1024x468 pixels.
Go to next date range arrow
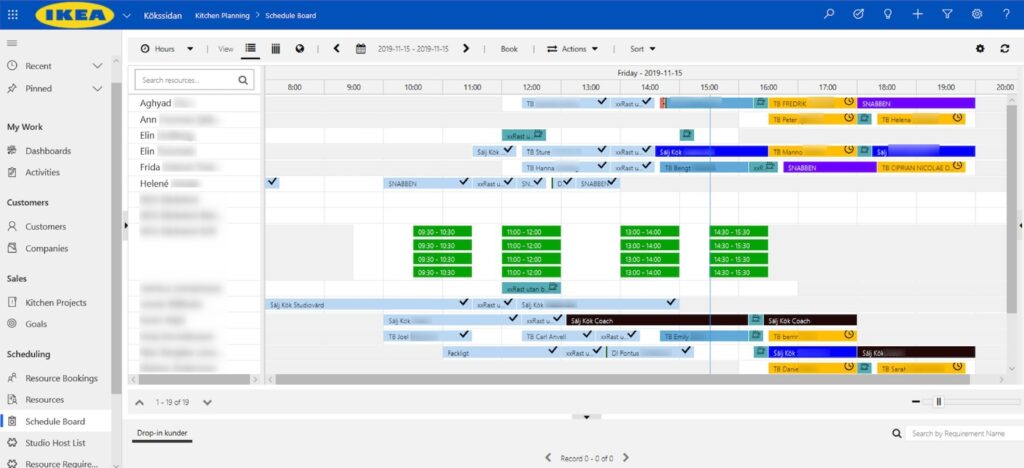coord(466,48)
